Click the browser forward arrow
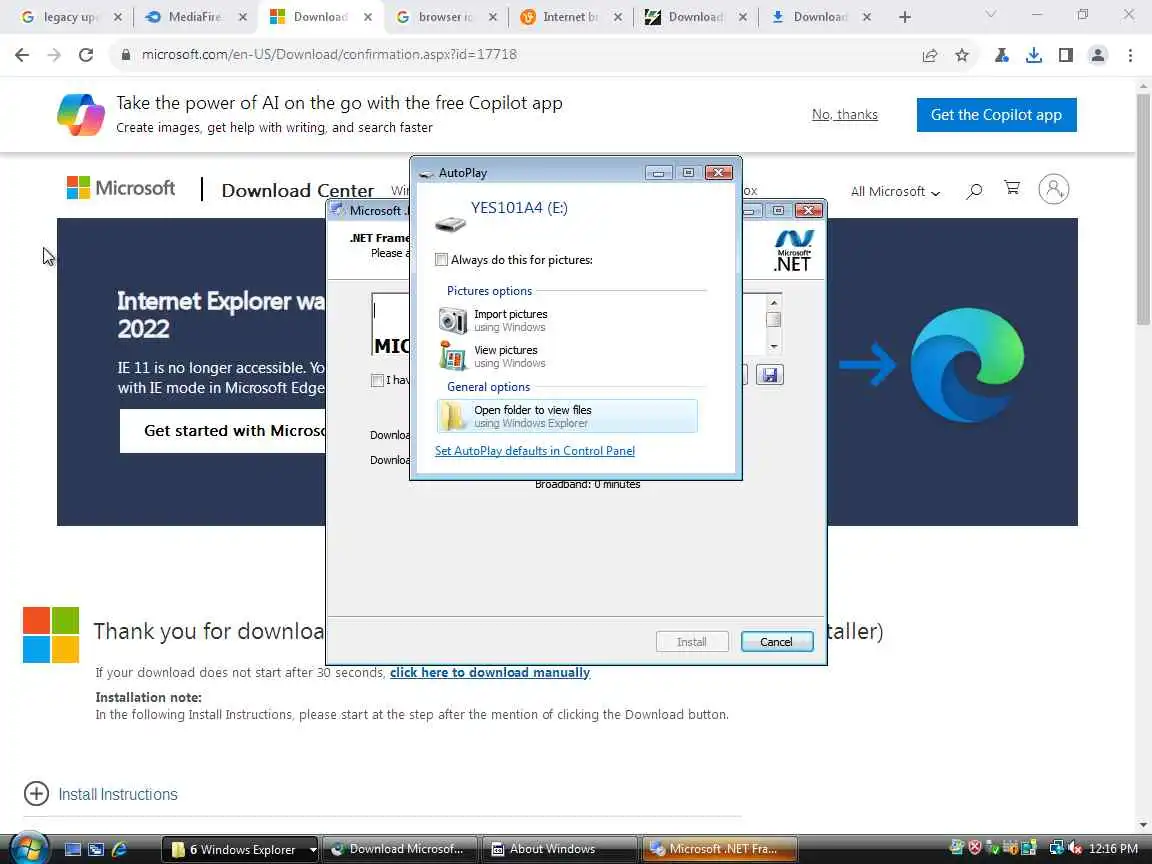 click(54, 54)
